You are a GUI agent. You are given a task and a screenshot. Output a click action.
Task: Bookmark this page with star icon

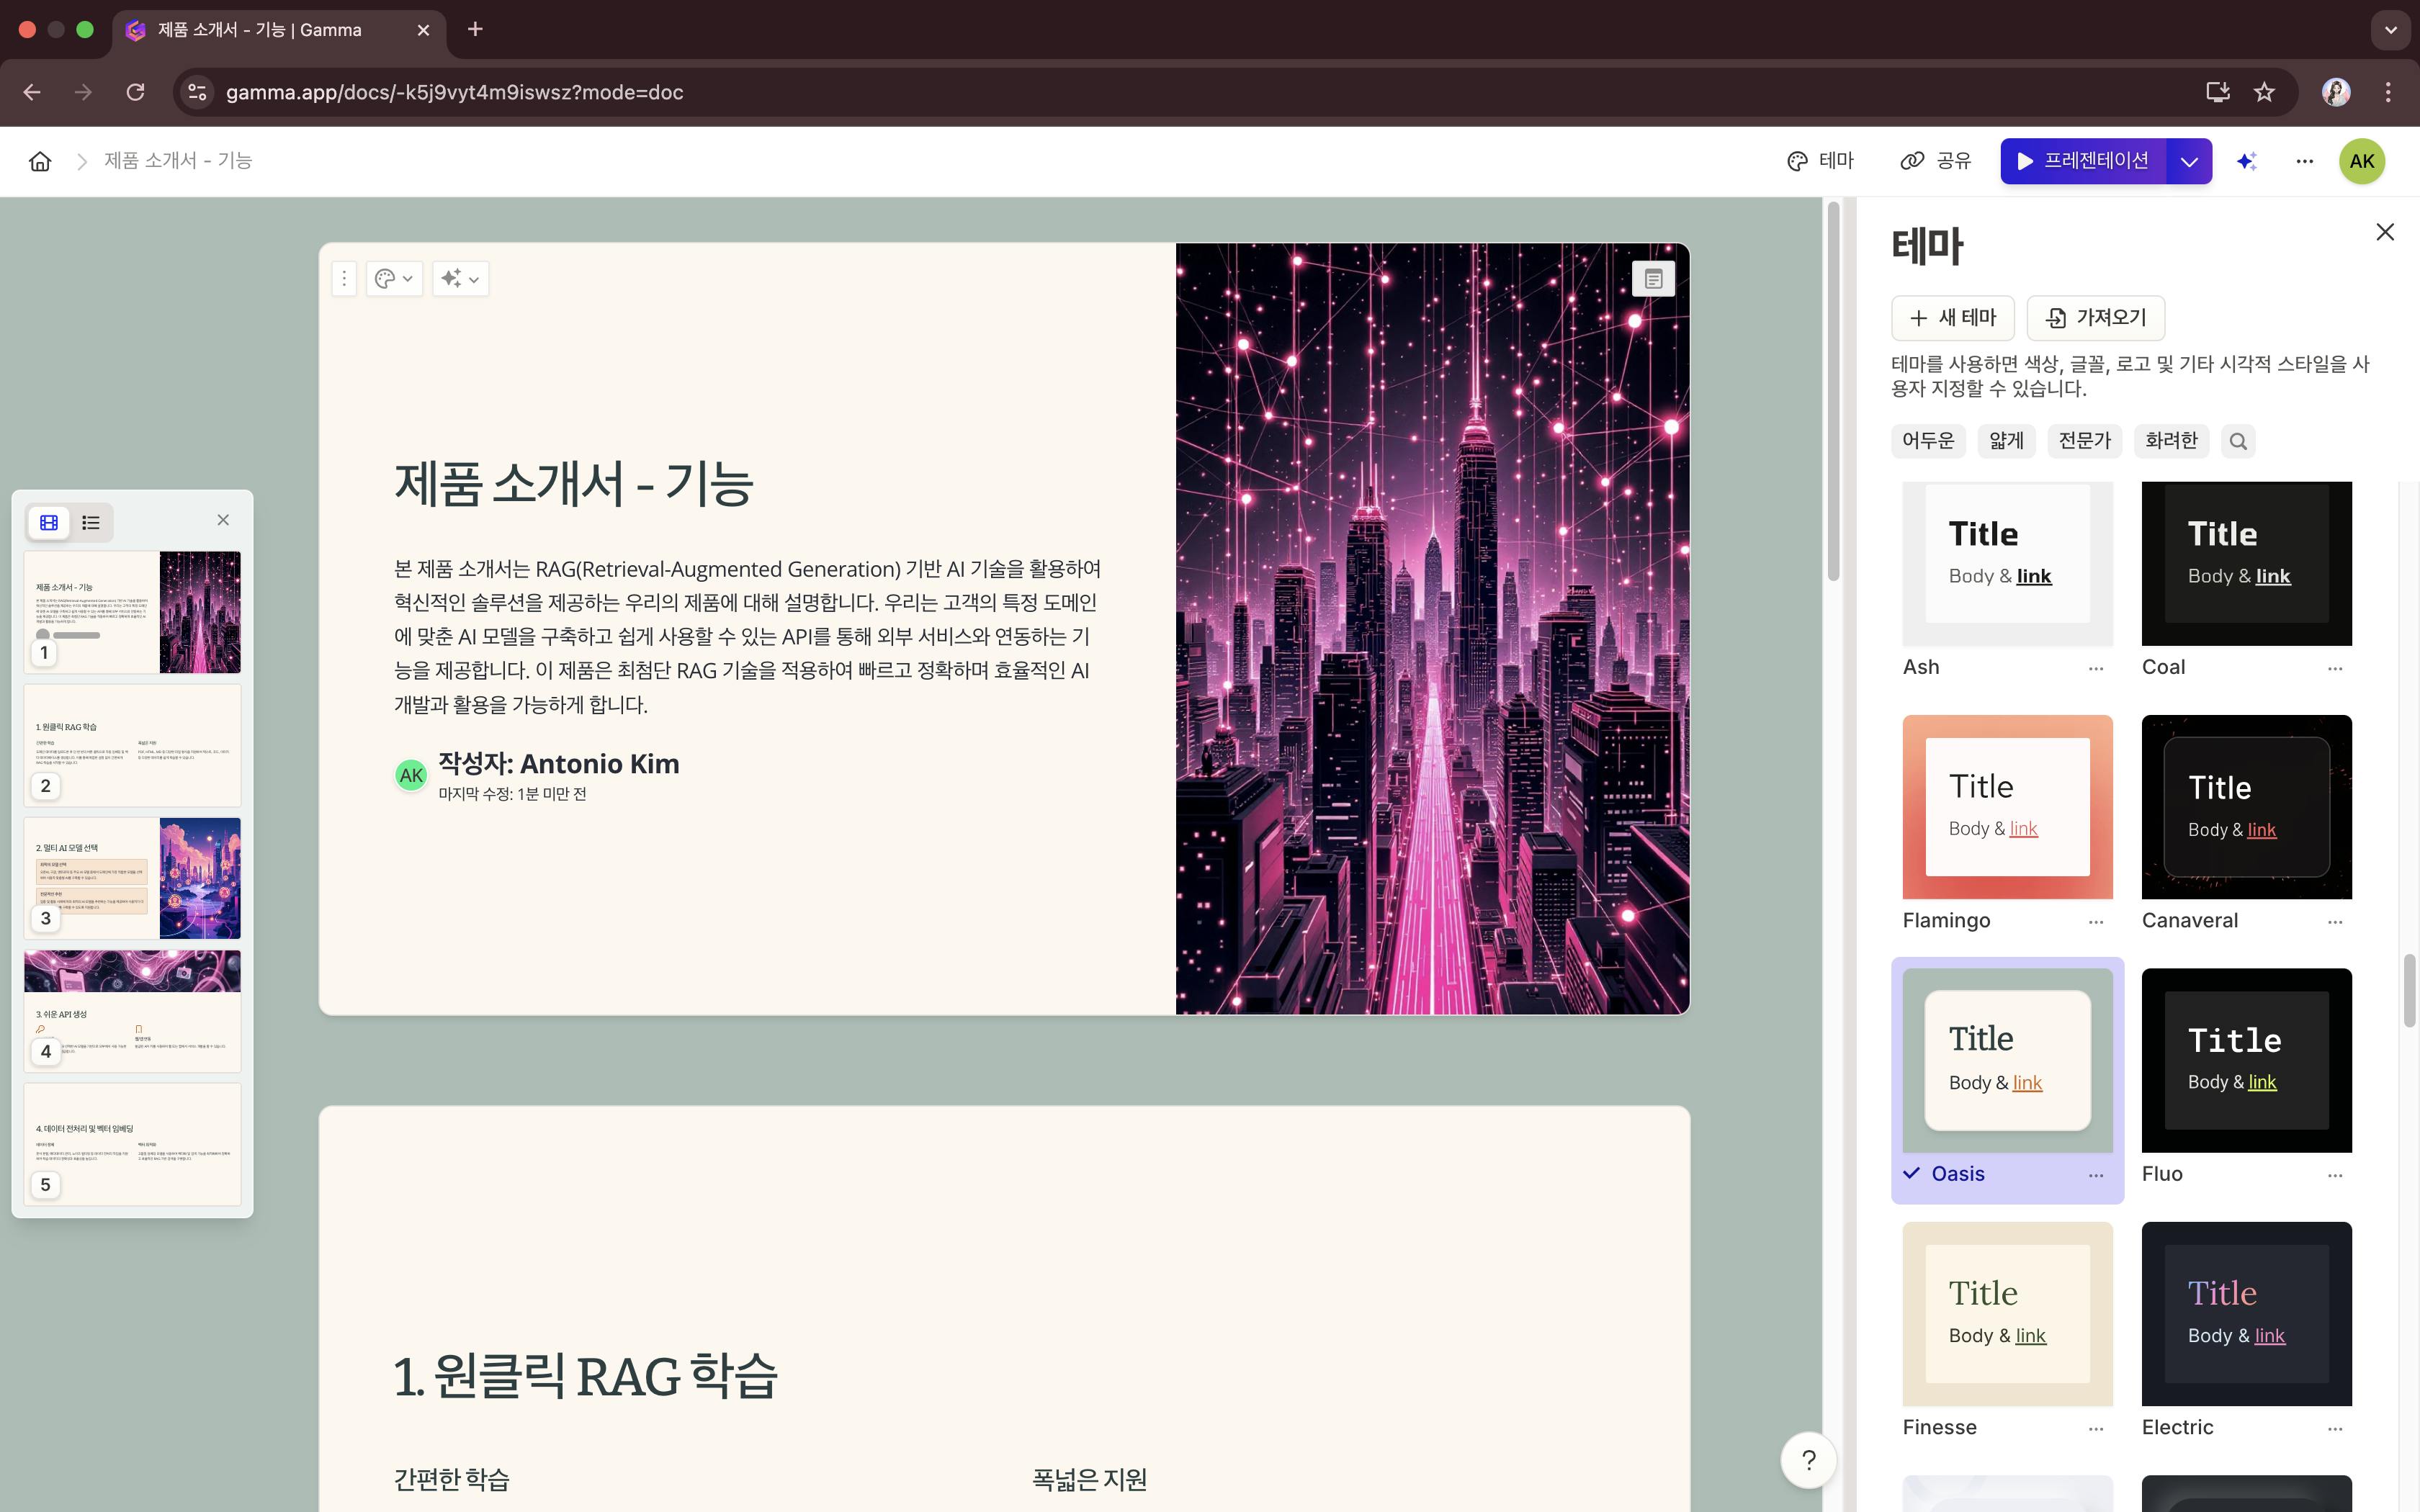pyautogui.click(x=2264, y=92)
